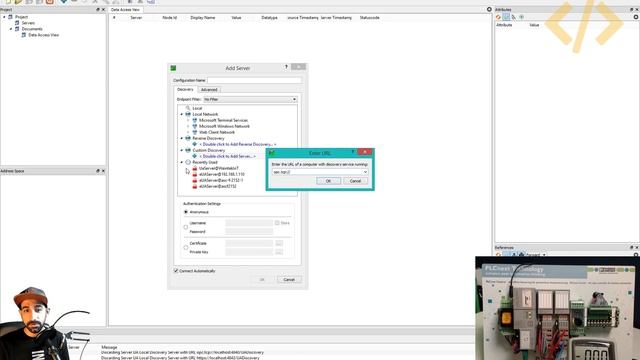
Task: Click the Microsoft Terminal Services network icon
Action: point(195,120)
